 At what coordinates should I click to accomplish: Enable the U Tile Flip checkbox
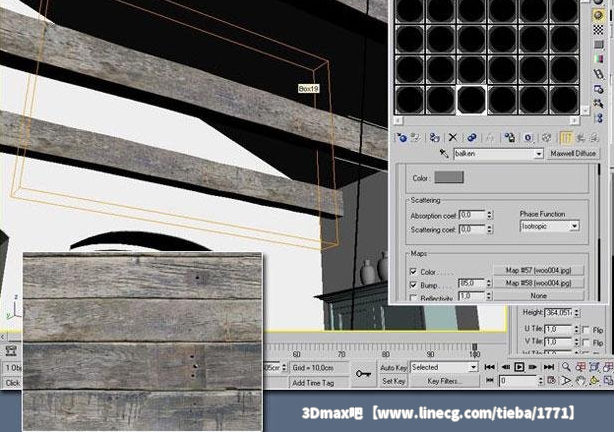pos(585,329)
